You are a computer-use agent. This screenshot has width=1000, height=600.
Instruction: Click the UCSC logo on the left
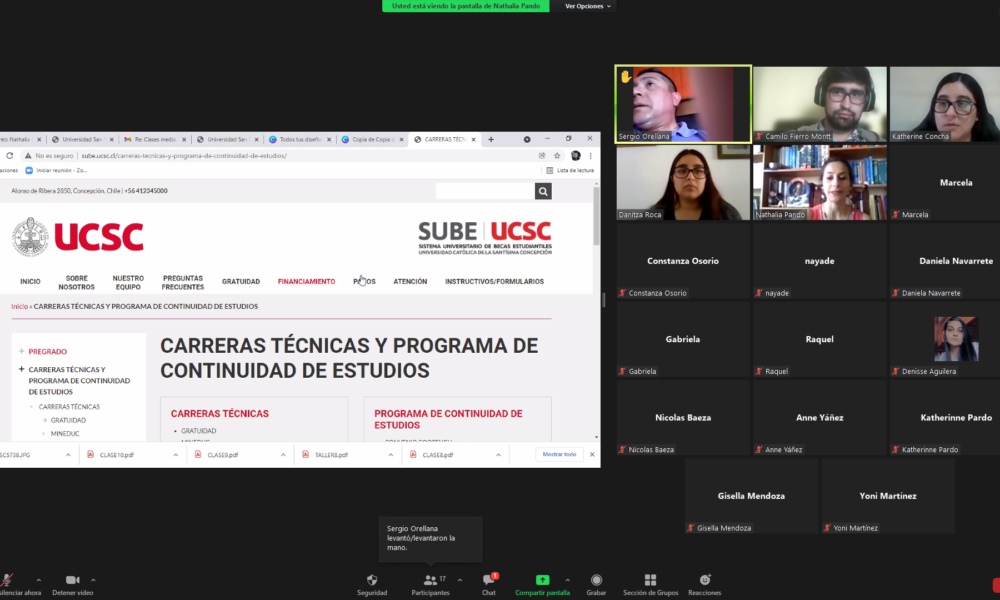tap(77, 237)
